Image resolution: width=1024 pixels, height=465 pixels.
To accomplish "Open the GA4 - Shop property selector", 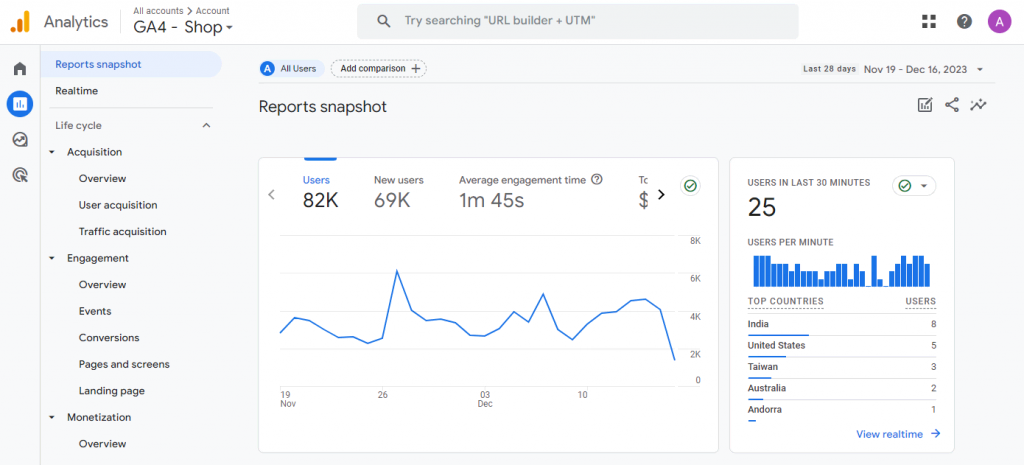I will (x=183, y=28).
